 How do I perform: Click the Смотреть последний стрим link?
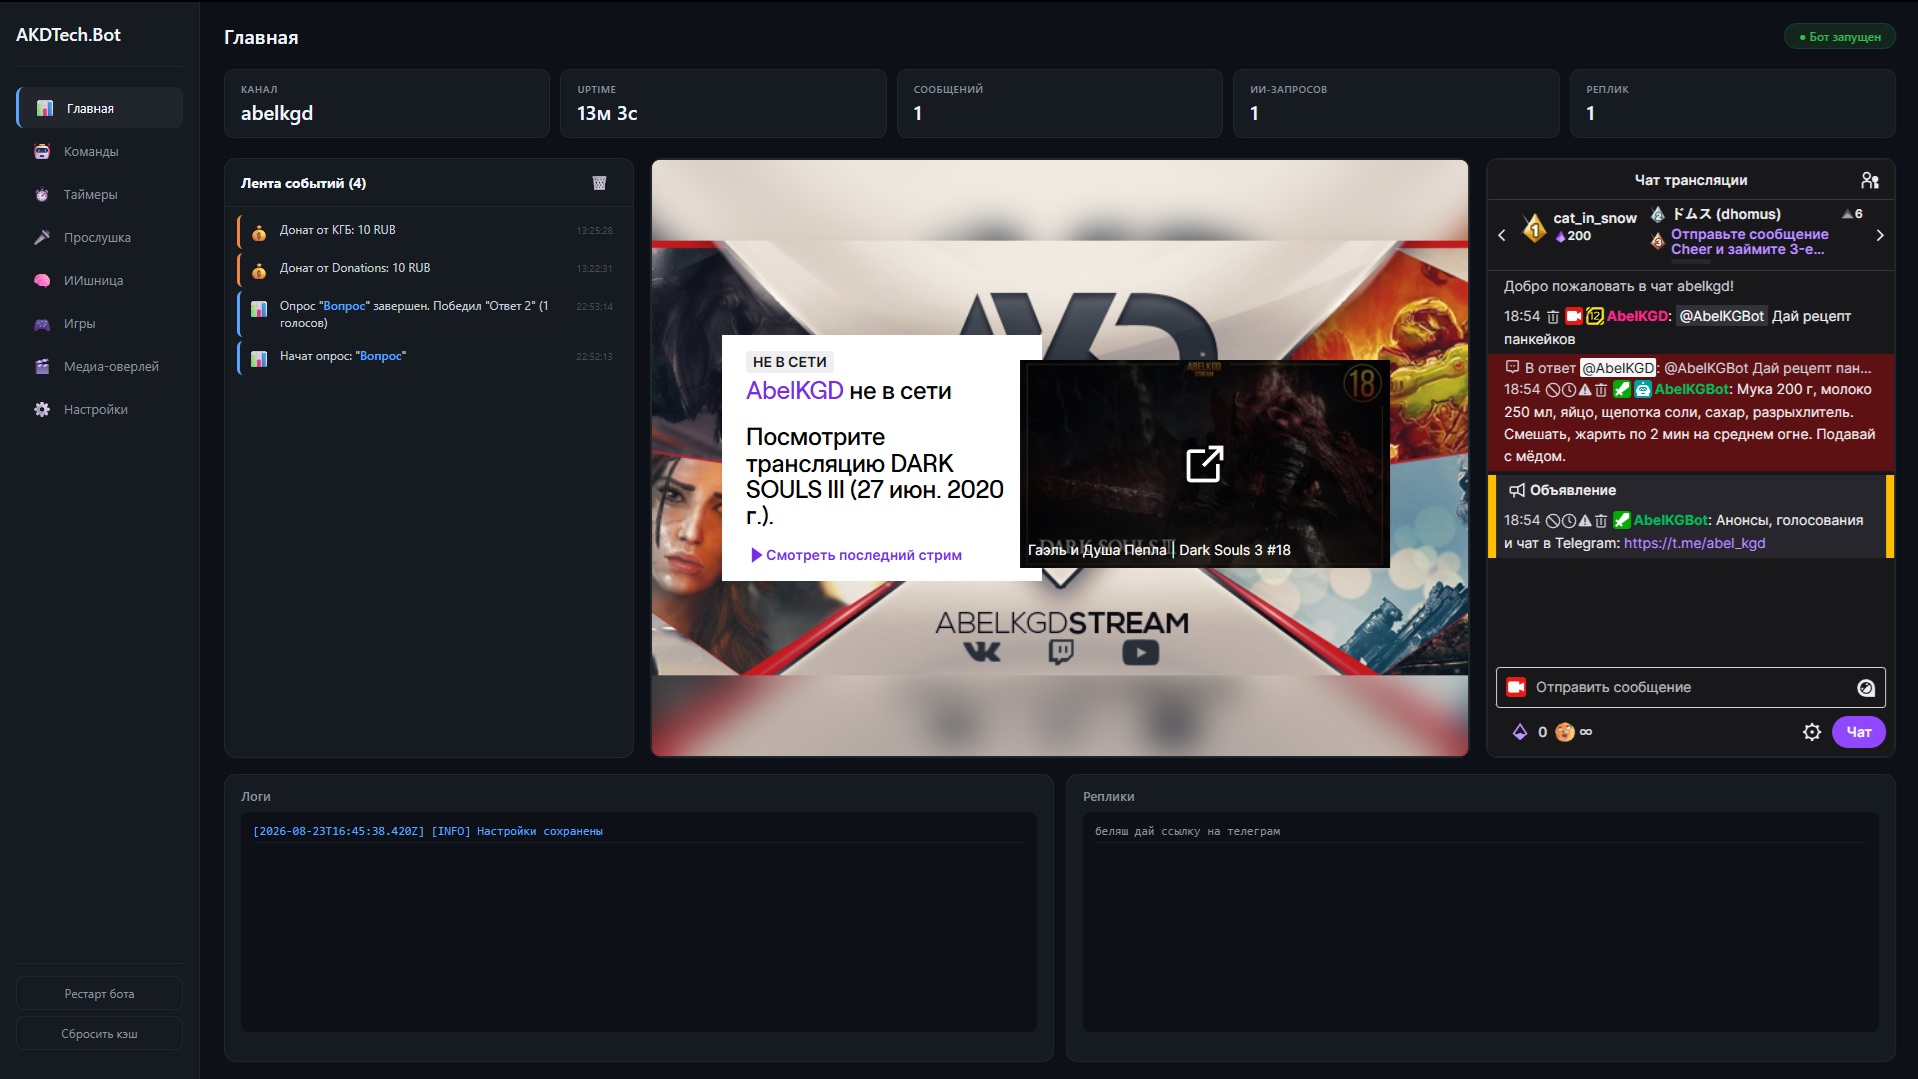pyautogui.click(x=856, y=555)
